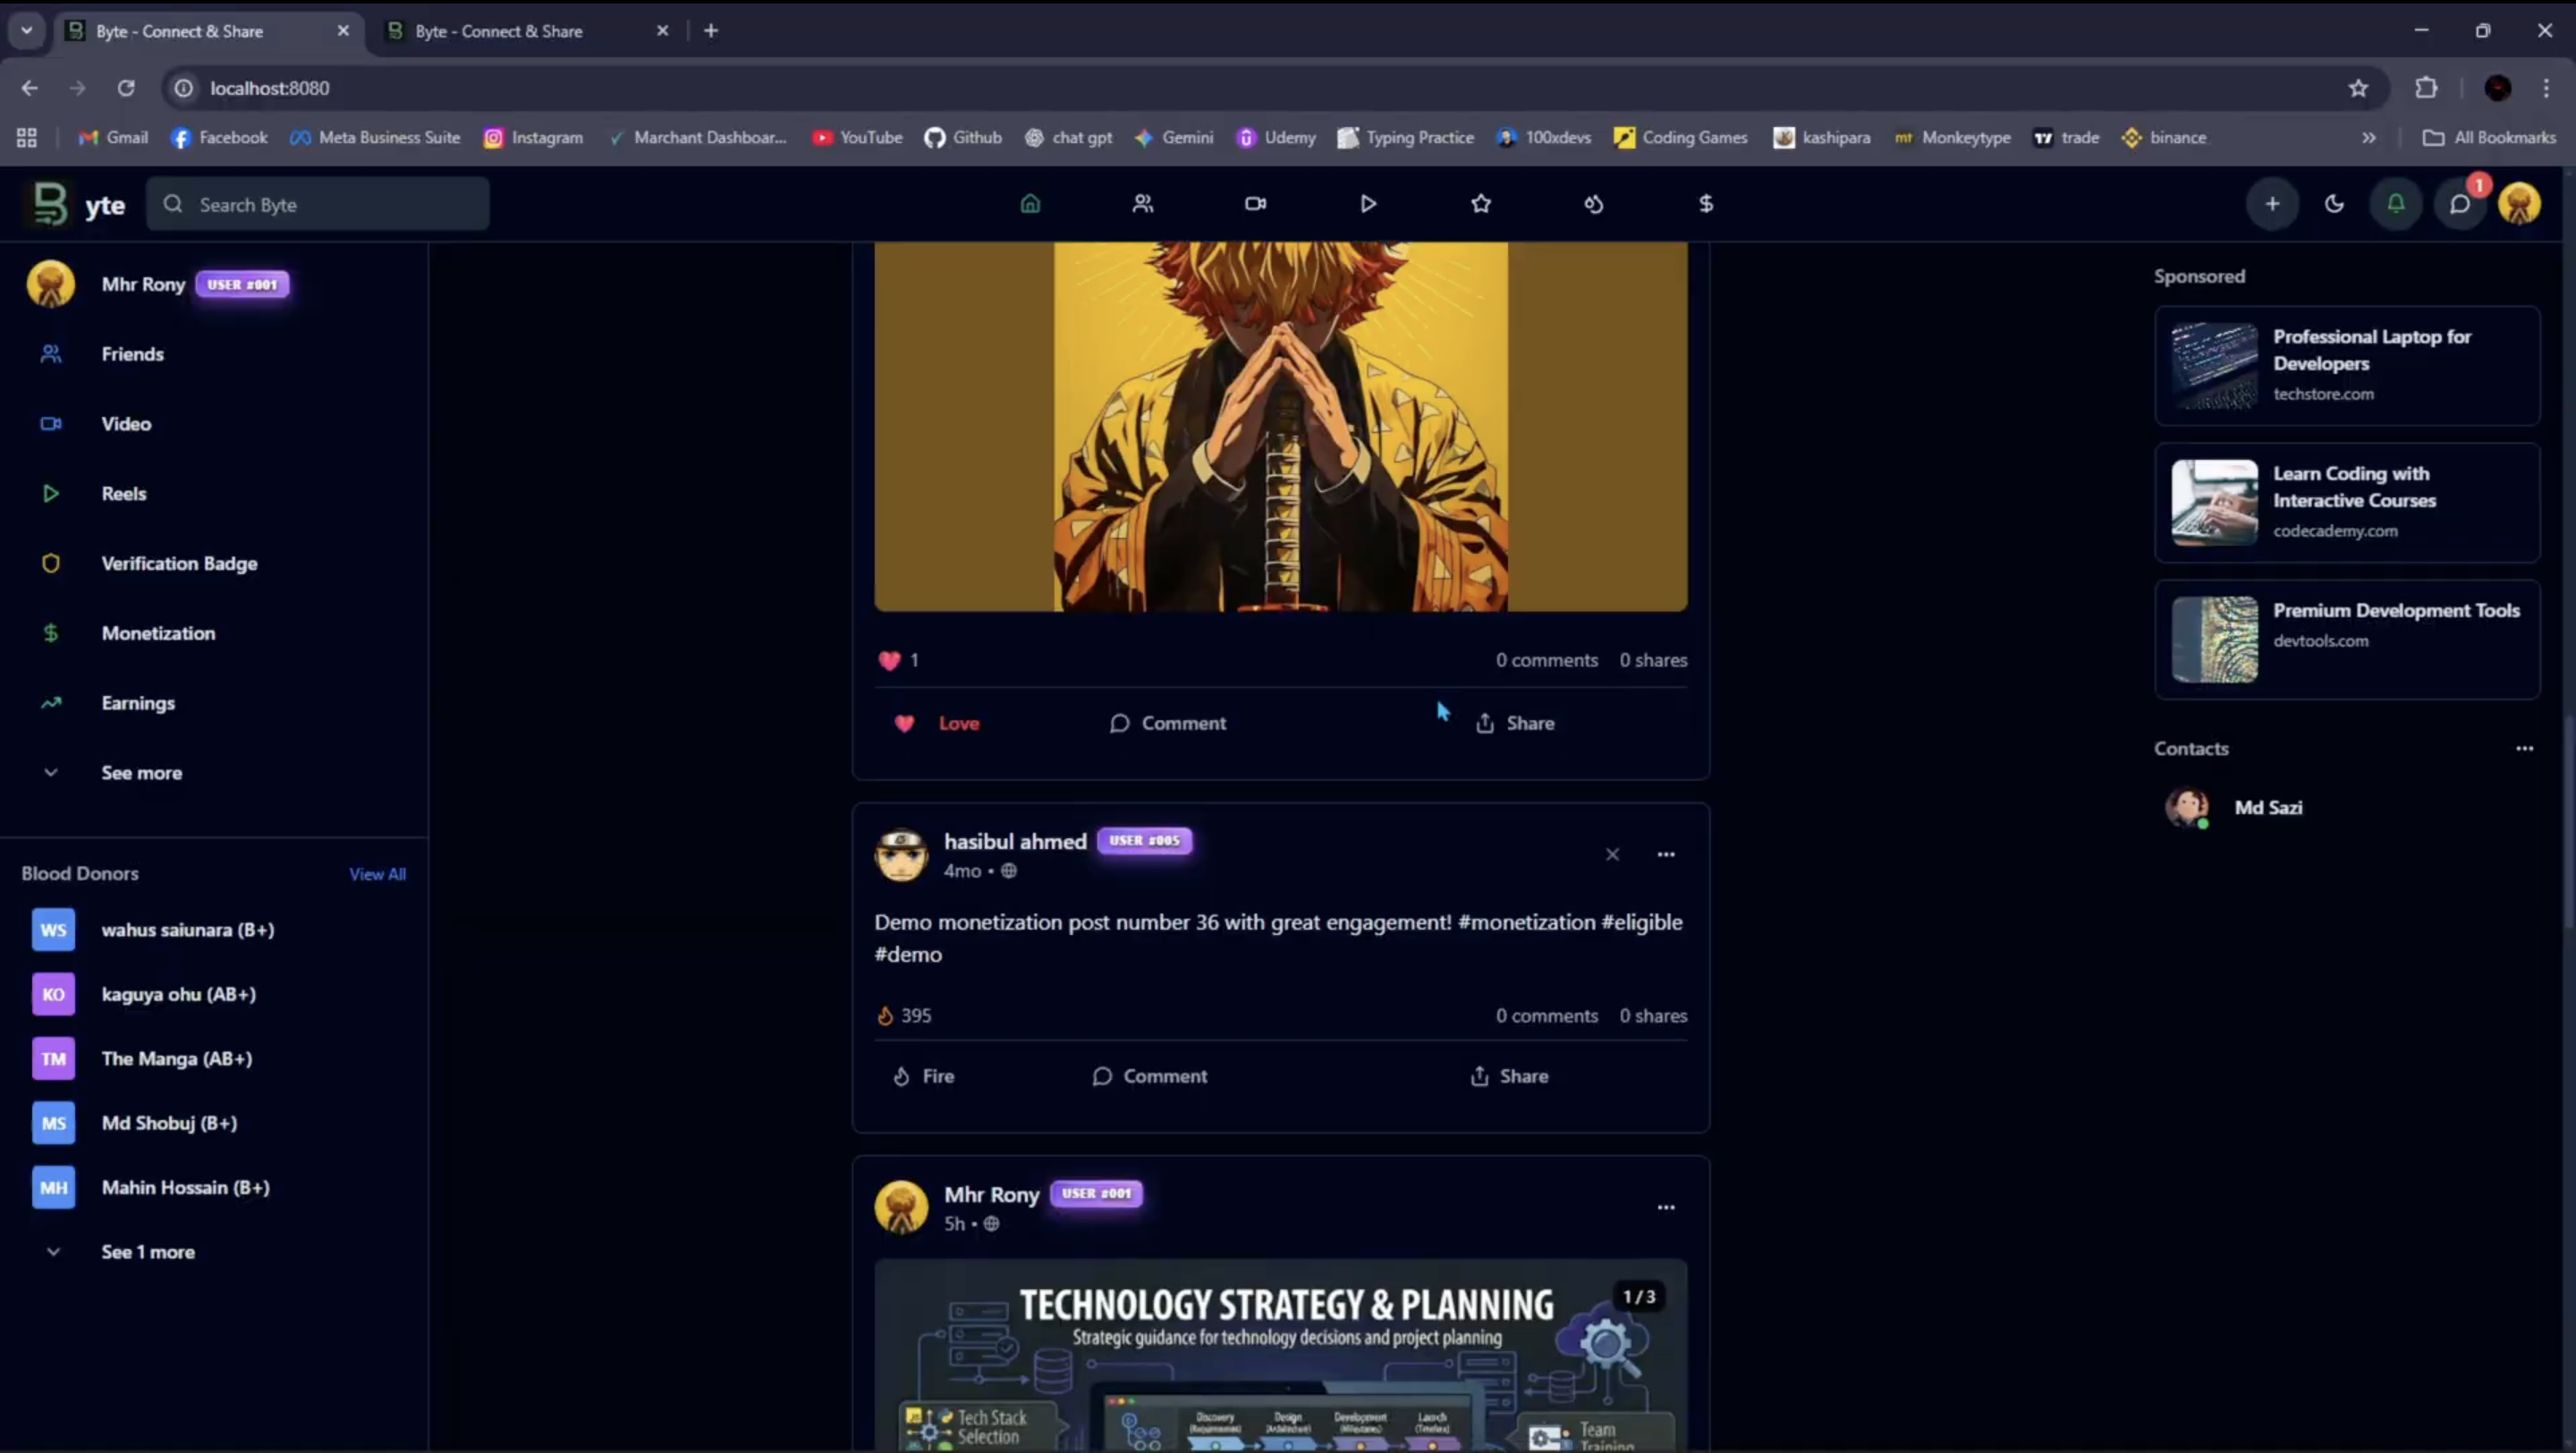
Task: Open the Home feed icon in navbar
Action: click(x=1032, y=203)
